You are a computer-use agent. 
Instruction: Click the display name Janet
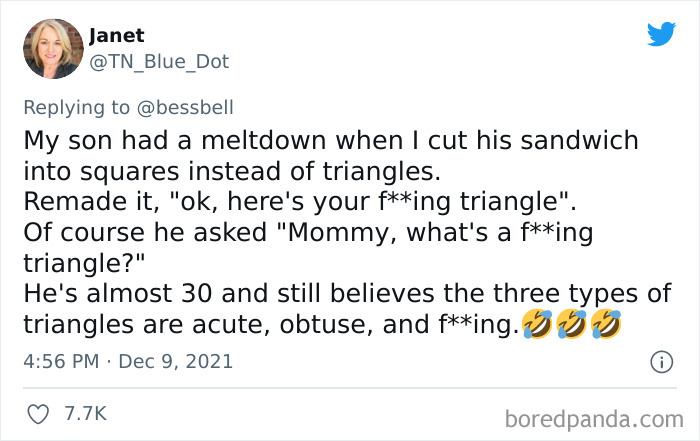tap(117, 35)
